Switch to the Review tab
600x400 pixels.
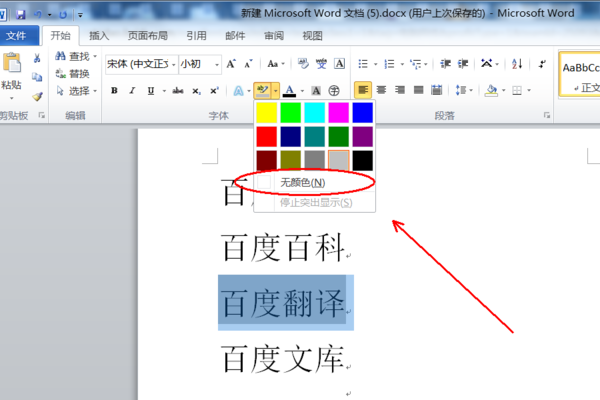pos(274,36)
